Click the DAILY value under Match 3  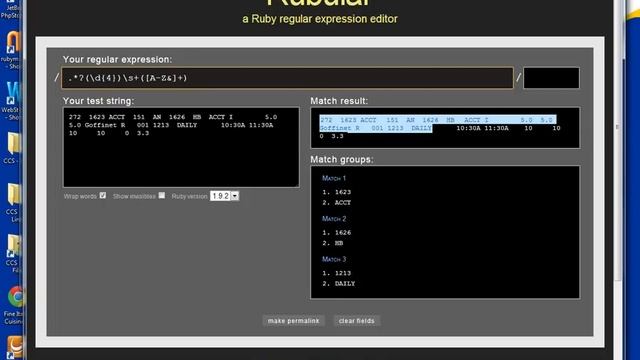point(345,284)
